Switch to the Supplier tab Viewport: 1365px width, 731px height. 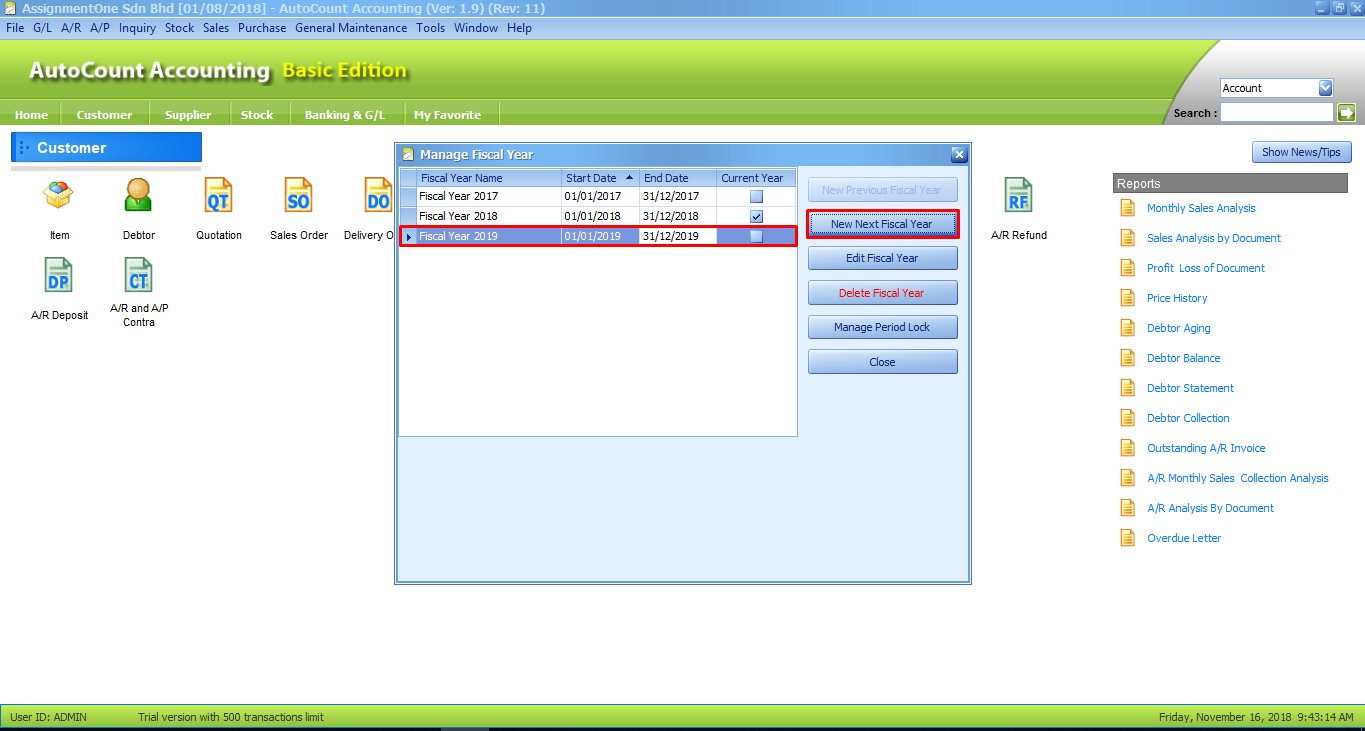tap(188, 114)
